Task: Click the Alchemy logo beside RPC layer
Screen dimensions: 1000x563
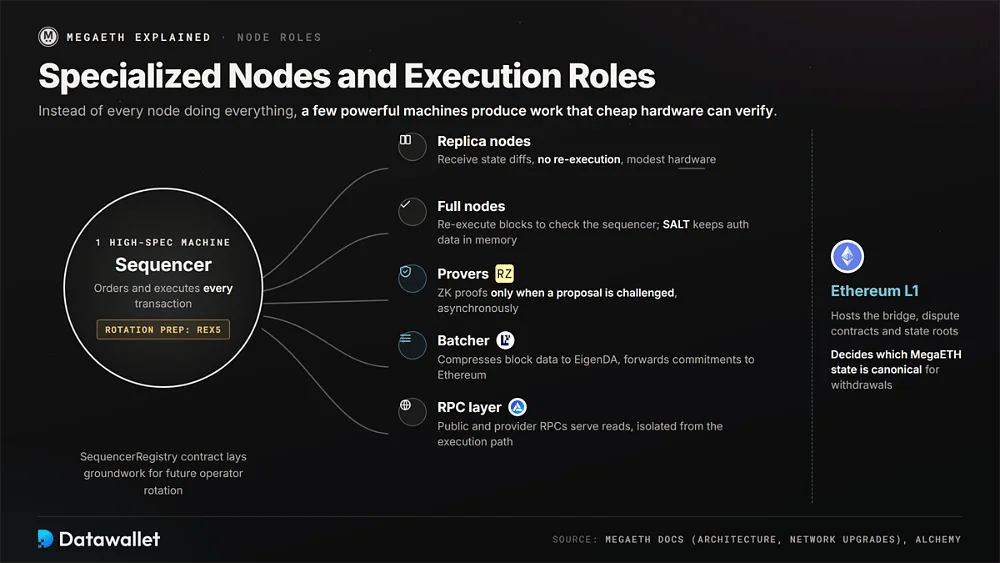Action: (517, 407)
